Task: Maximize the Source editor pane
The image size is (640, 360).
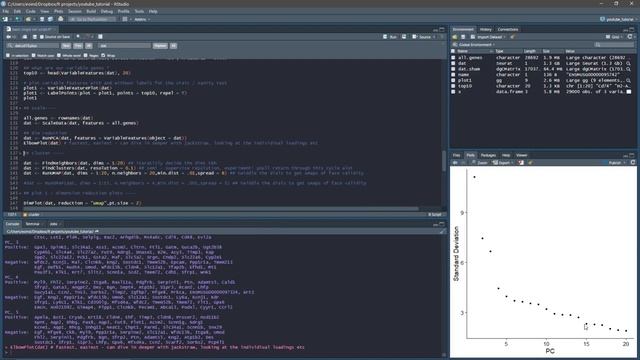Action: pos(442,29)
